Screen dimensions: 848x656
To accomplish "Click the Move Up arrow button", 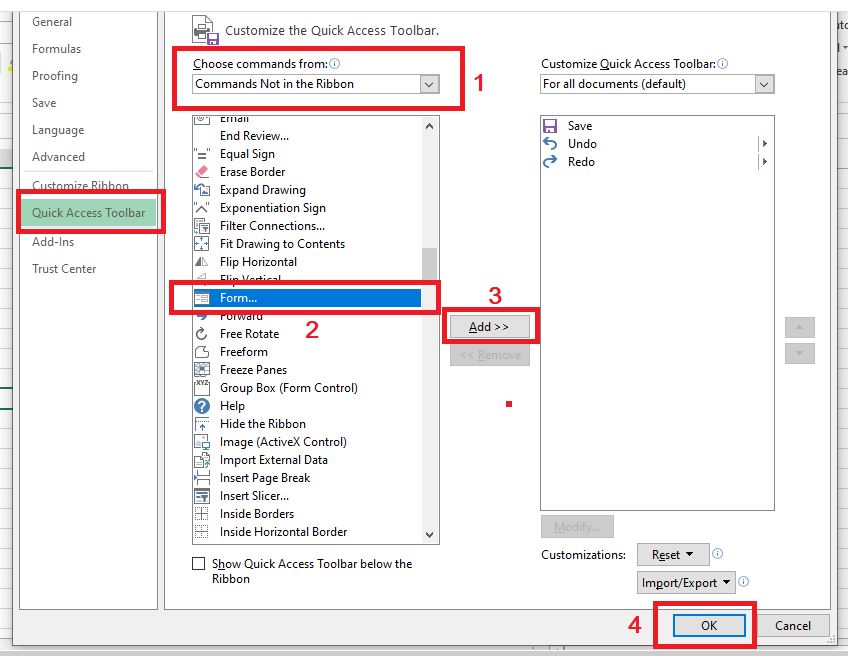I will [799, 328].
